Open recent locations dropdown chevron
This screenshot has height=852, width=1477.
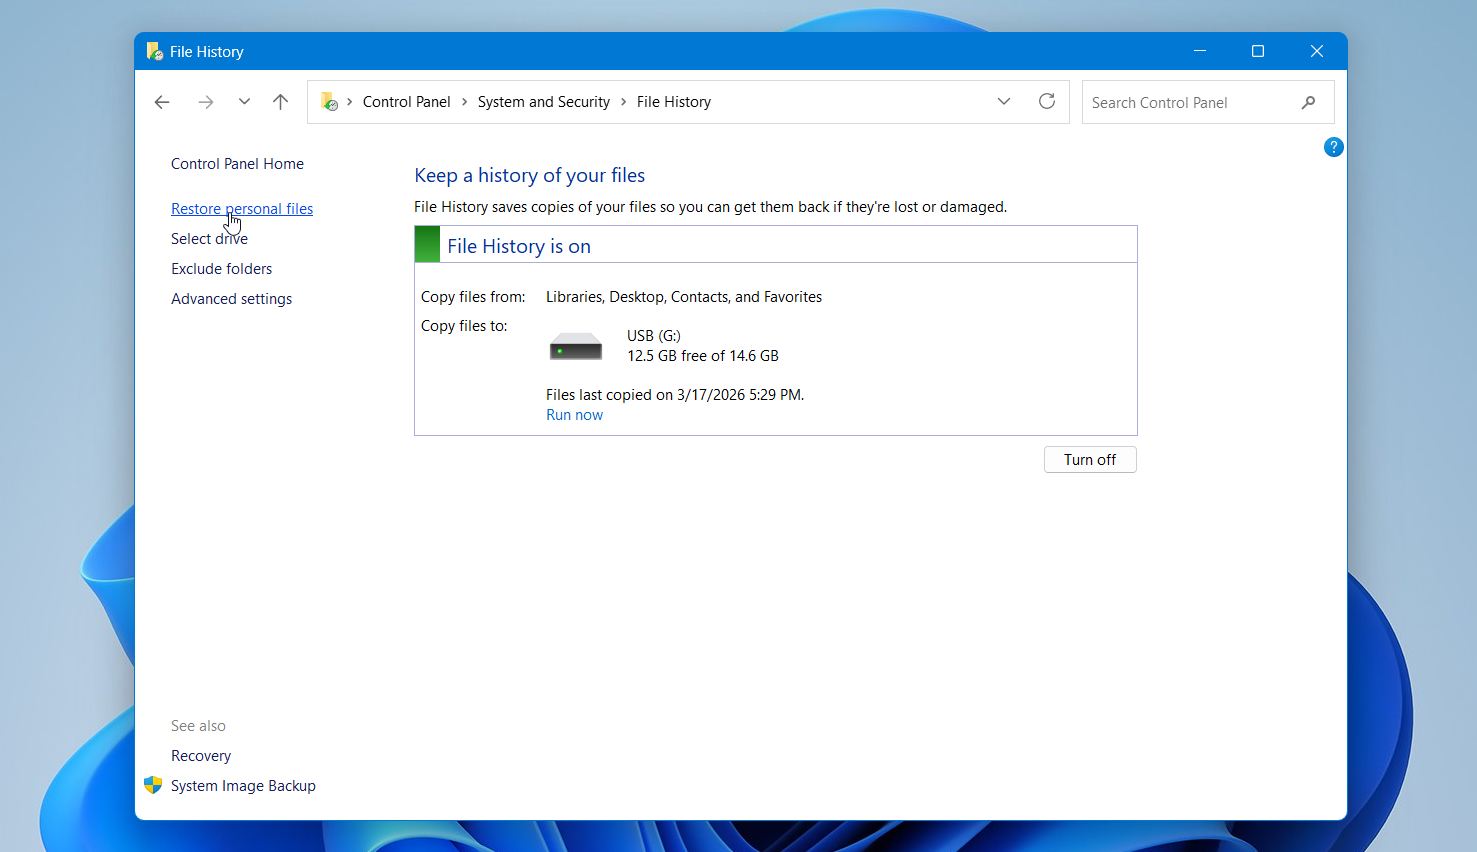pyautogui.click(x=244, y=101)
